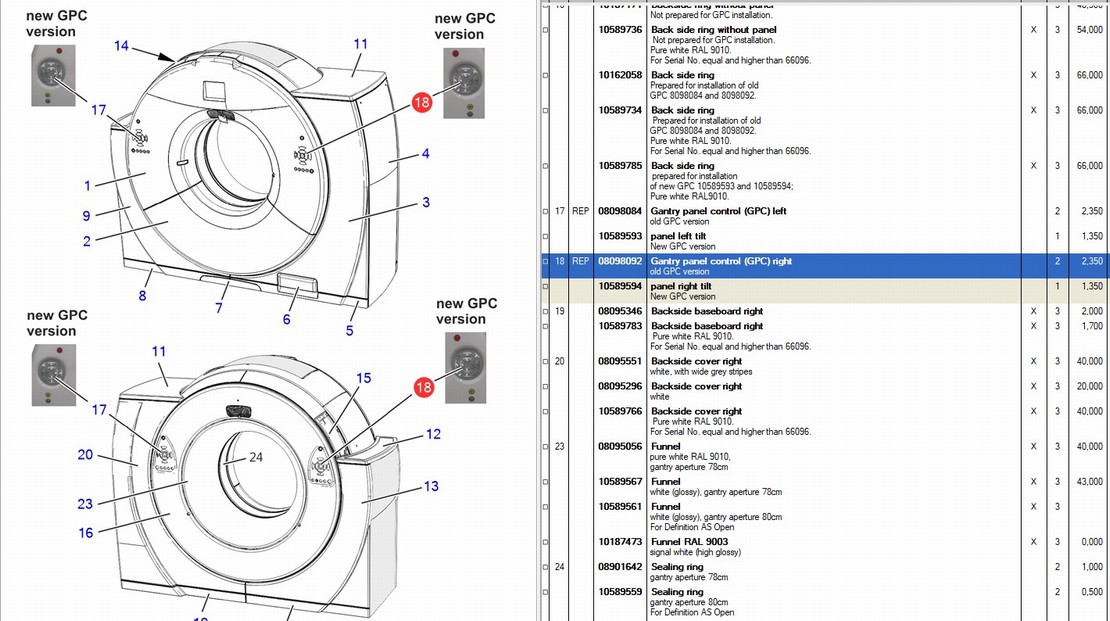Select callout number 24 inside the gantry bore

click(x=256, y=457)
